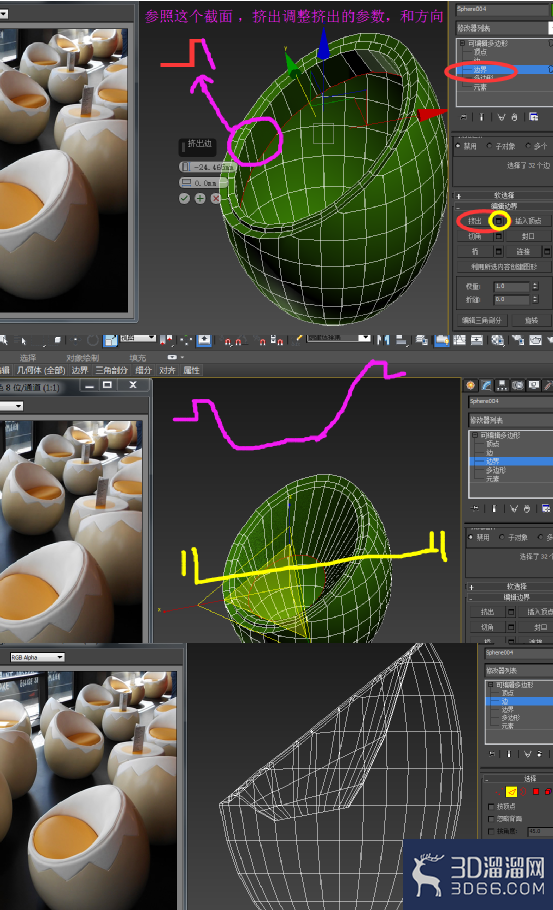Image resolution: width=553 pixels, height=910 pixels.
Task: Click the 折缝 value input field
Action: click(512, 299)
